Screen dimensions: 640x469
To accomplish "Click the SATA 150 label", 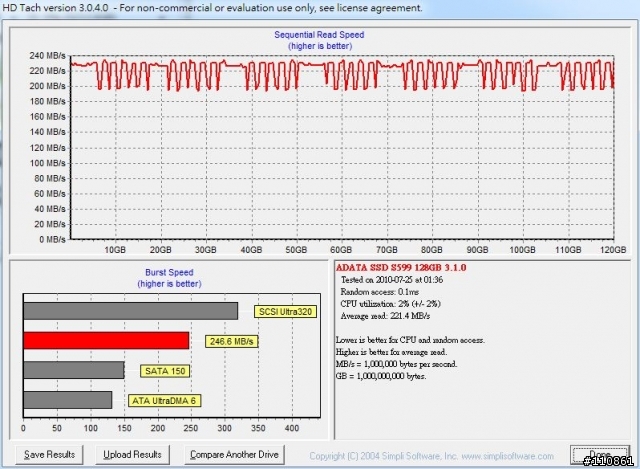I will point(165,371).
